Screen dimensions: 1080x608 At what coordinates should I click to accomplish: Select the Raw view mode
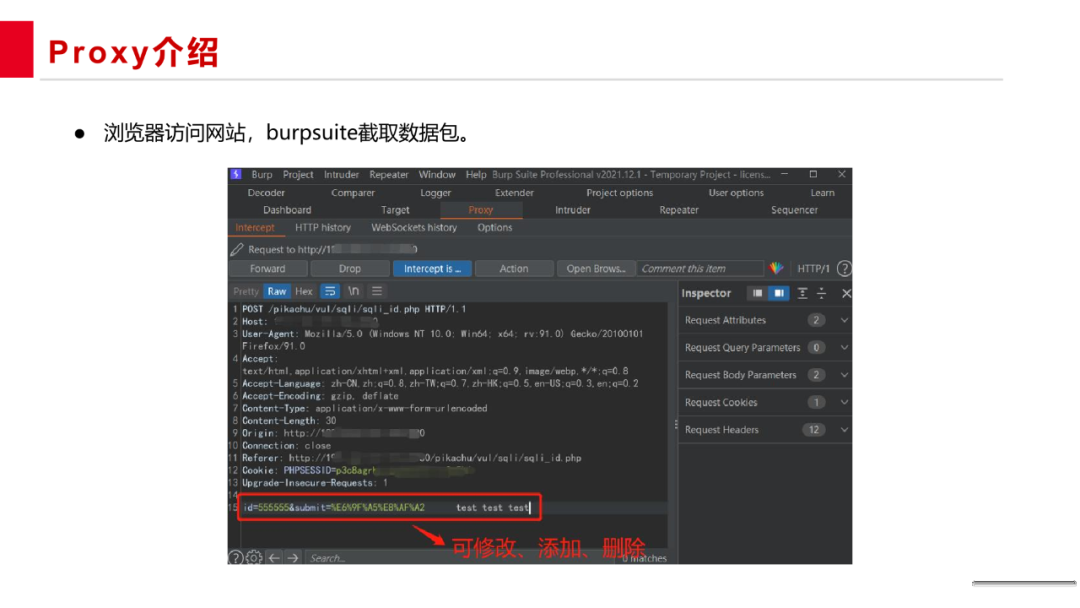click(x=277, y=292)
